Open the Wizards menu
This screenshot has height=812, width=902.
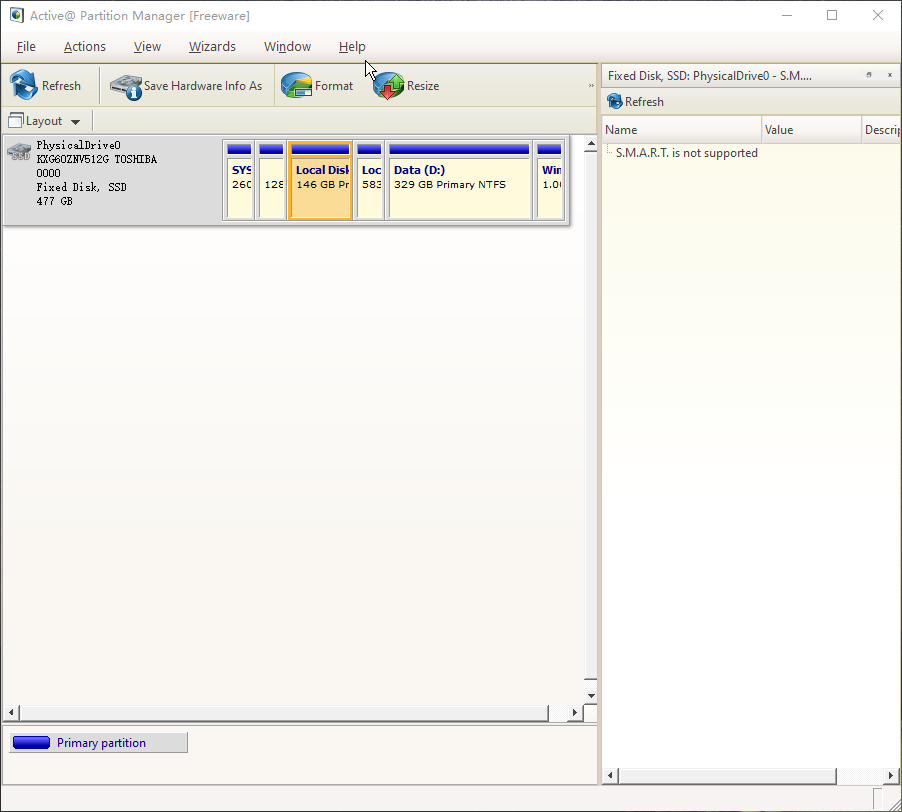pyautogui.click(x=212, y=47)
